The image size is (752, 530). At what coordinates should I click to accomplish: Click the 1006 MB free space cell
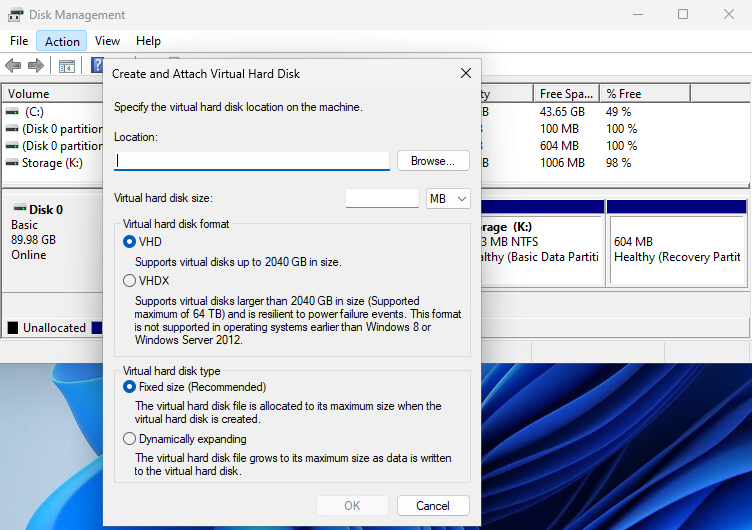(x=562, y=163)
